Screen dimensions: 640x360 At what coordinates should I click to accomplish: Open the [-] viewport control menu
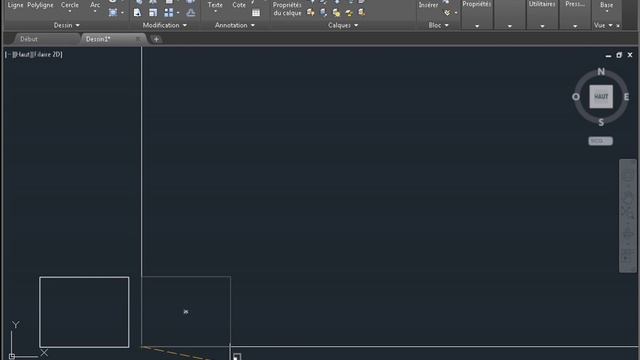[x=8, y=54]
